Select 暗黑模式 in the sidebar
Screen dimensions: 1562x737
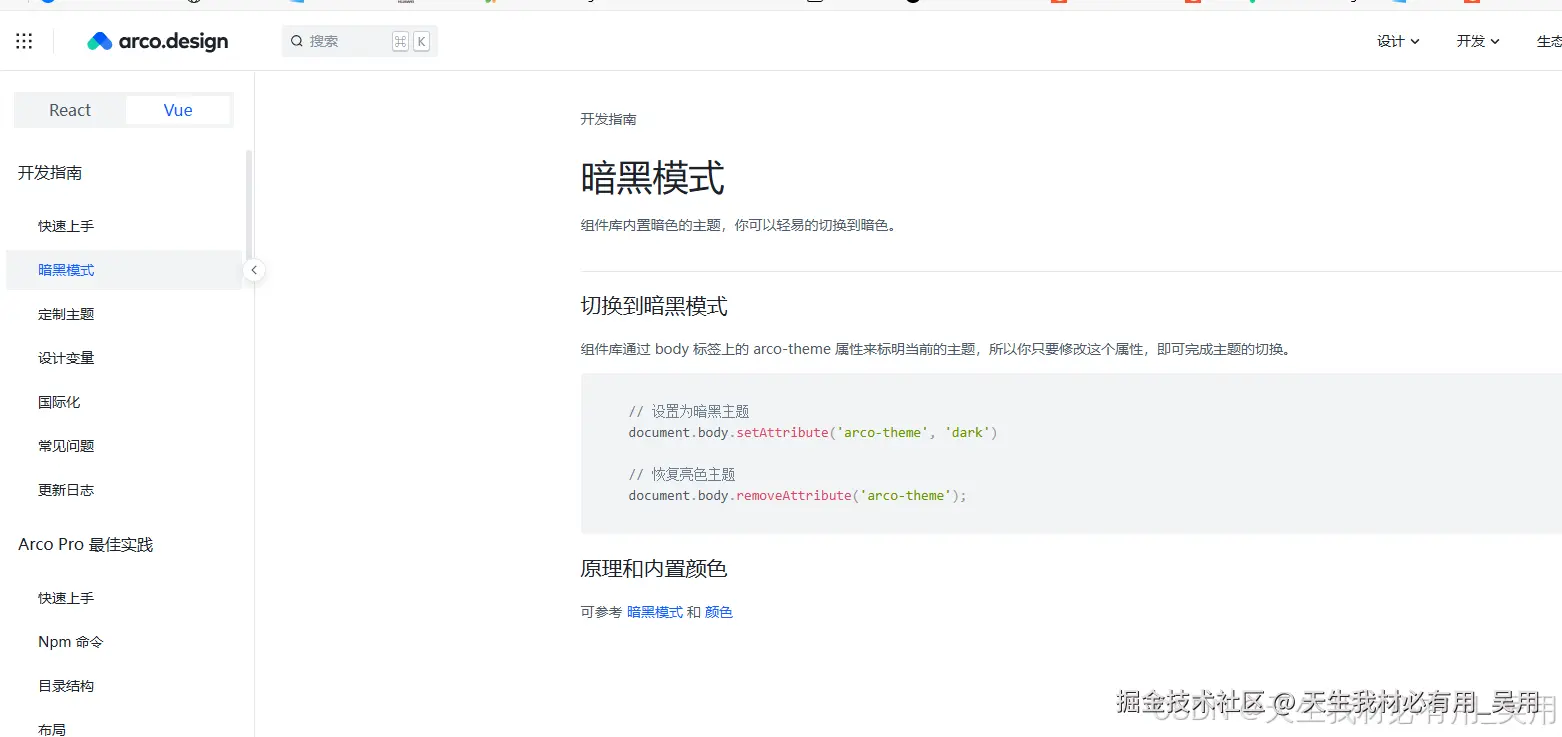(66, 269)
